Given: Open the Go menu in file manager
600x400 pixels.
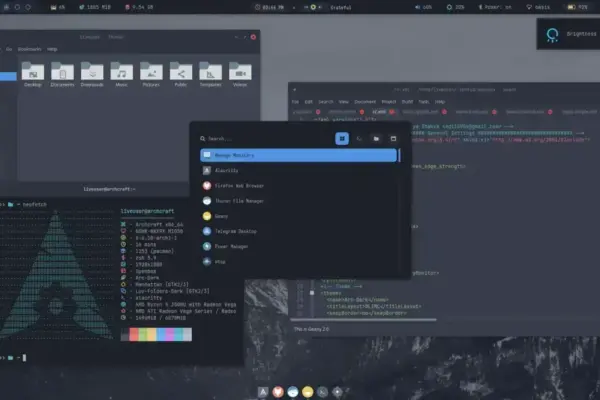Looking at the screenshot, I should 9,49.
